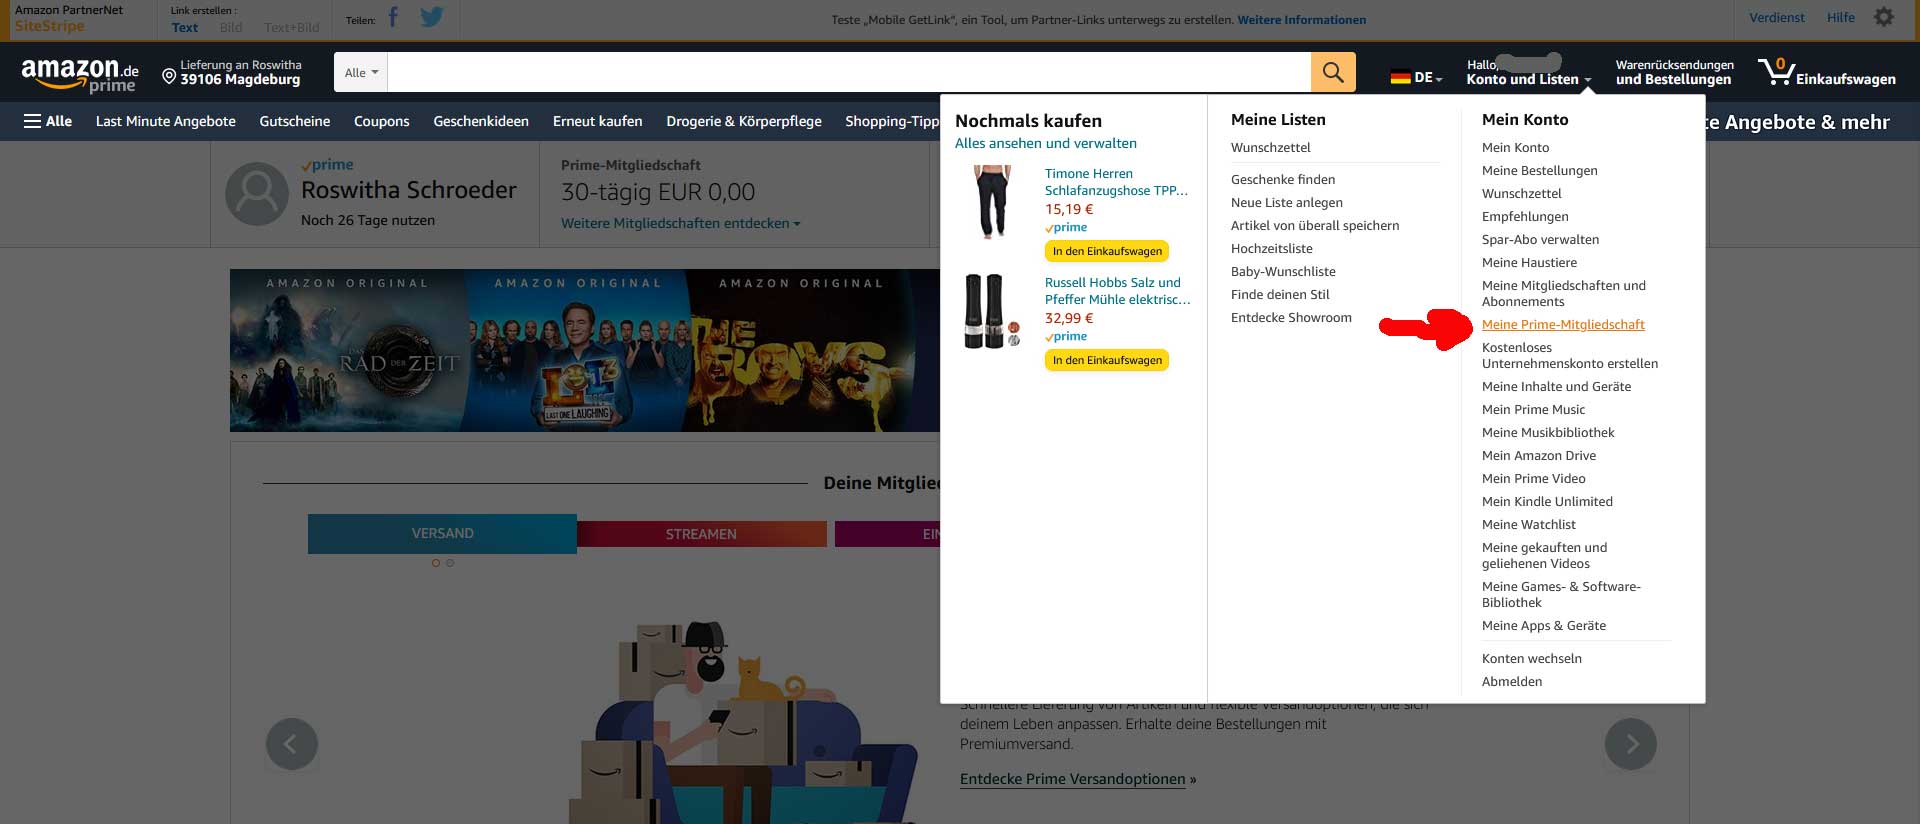Click Geschenke finden link
Image resolution: width=1920 pixels, height=824 pixels.
click(1283, 179)
